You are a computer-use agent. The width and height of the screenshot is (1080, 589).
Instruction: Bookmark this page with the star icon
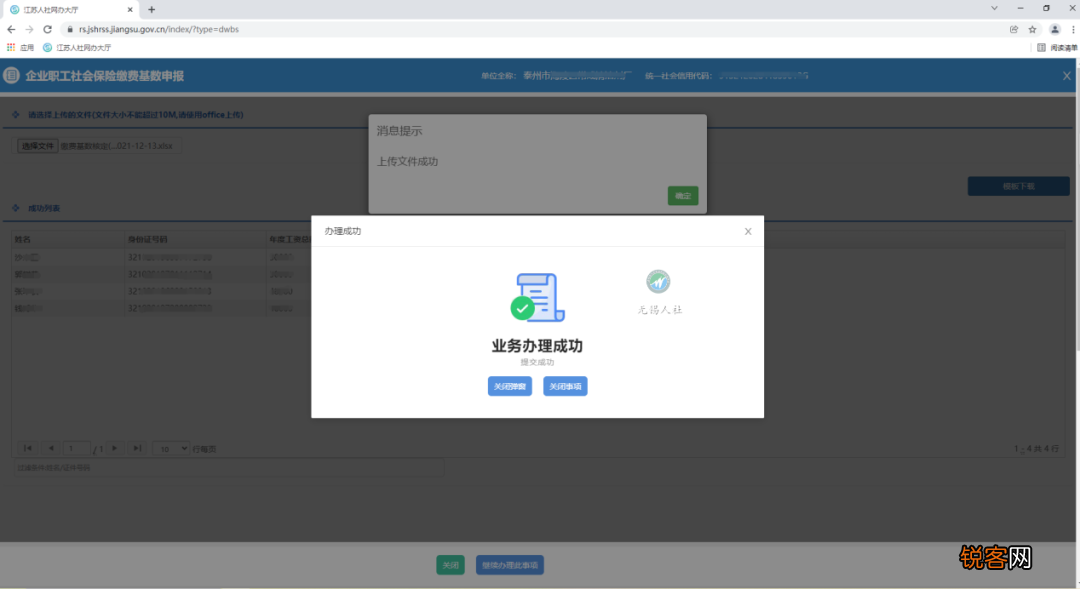tap(1032, 29)
